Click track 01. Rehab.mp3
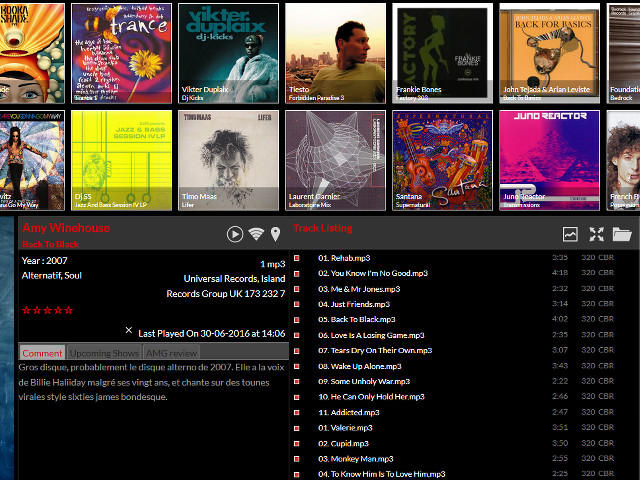This screenshot has width=640, height=480. (x=344, y=258)
